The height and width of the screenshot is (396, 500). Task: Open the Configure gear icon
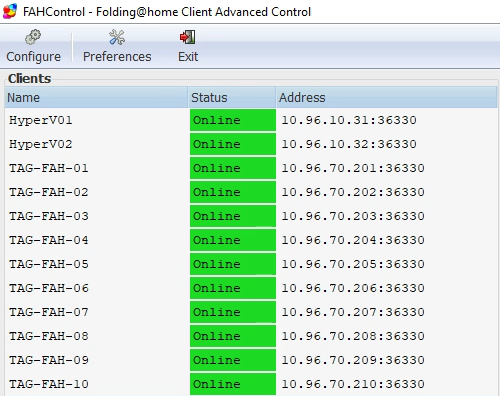(x=33, y=37)
